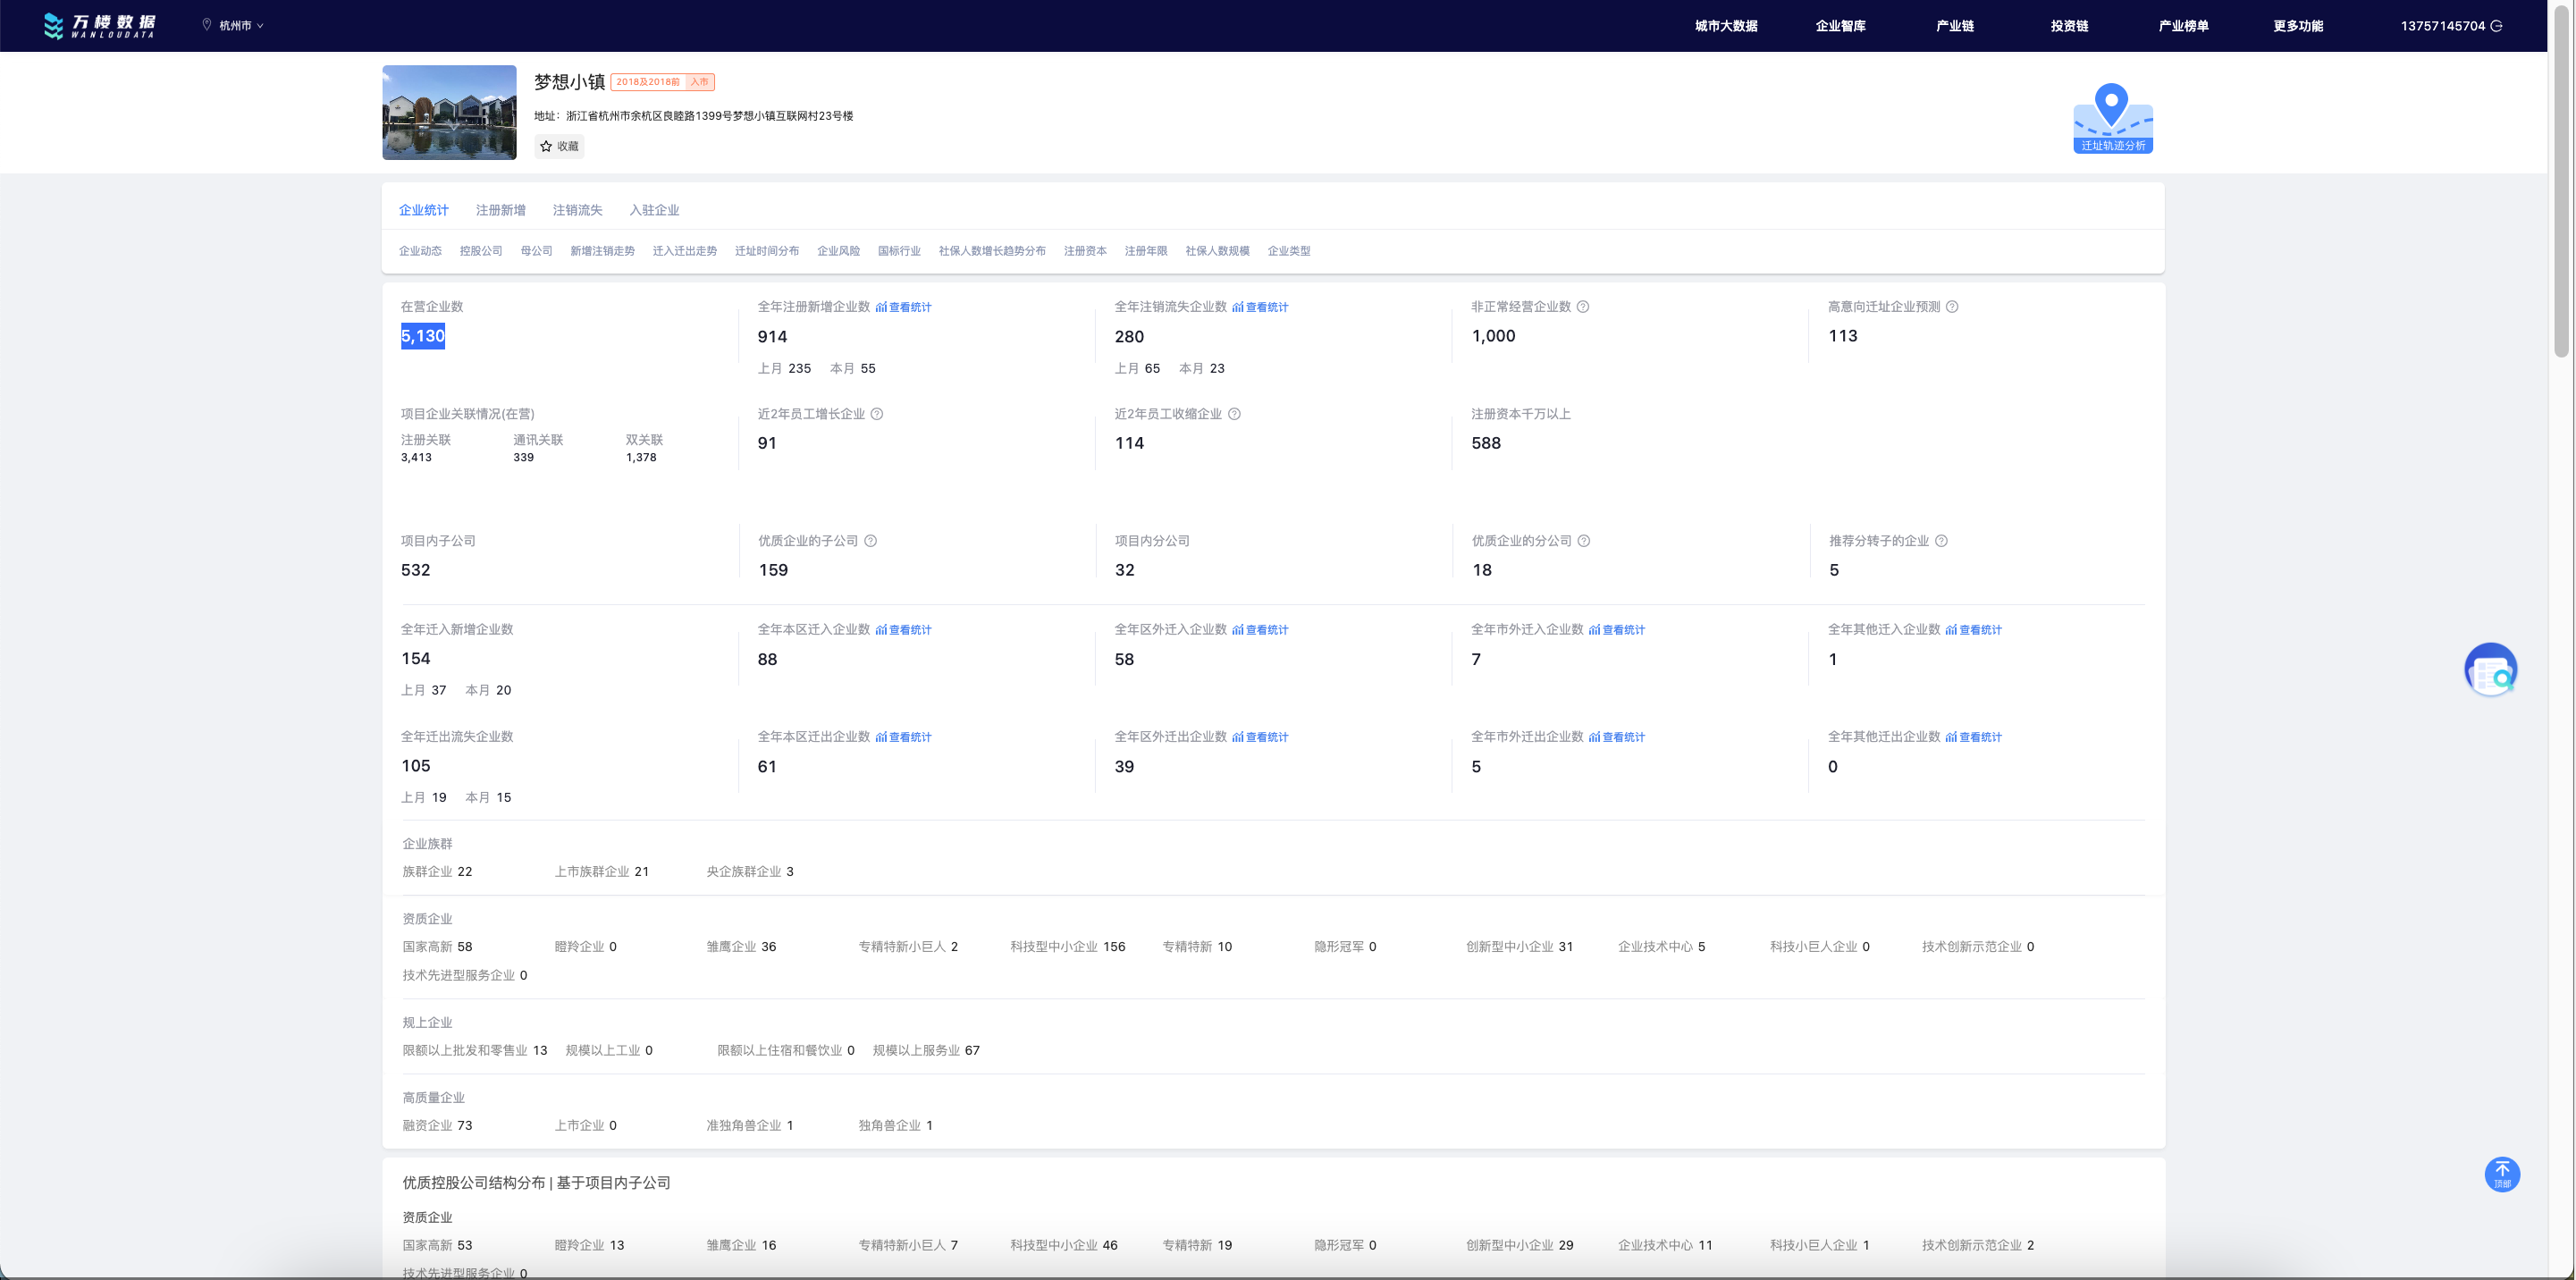Viewport: 2576px width, 1280px height.
Task: Open the 城市大数据 navigation menu
Action: pos(1725,26)
